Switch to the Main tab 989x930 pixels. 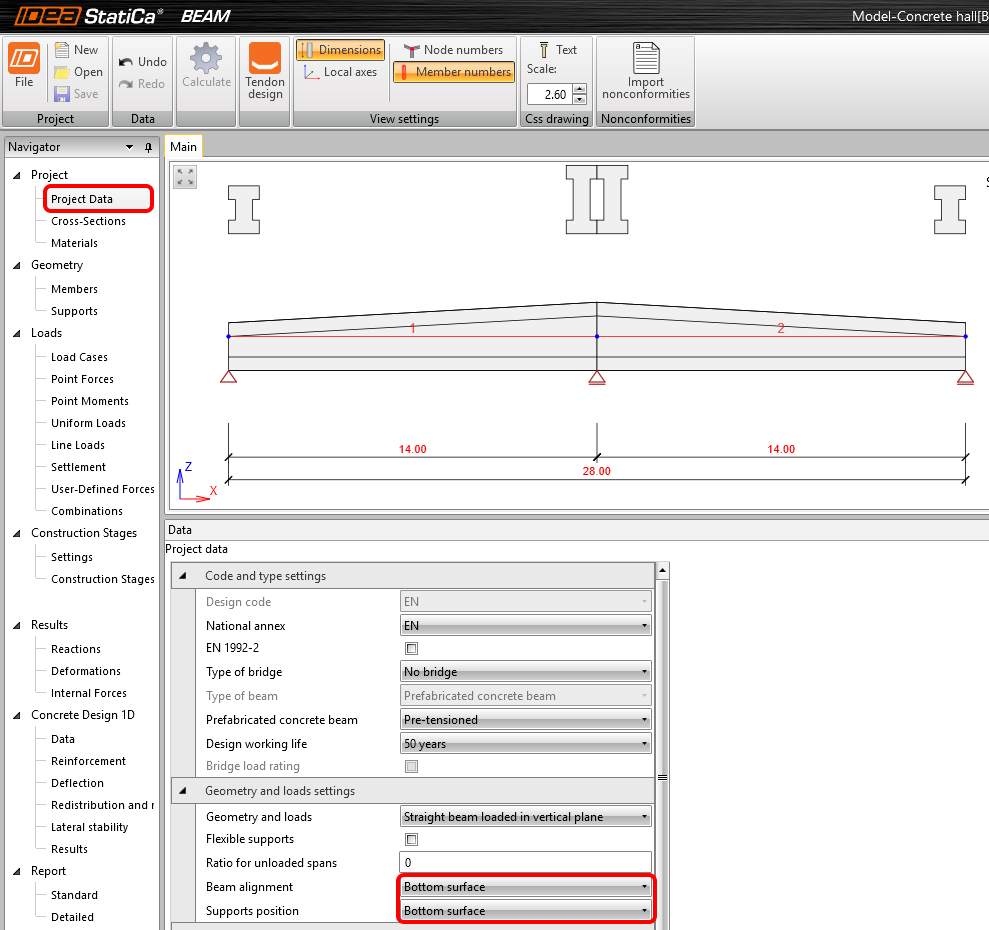pos(183,146)
